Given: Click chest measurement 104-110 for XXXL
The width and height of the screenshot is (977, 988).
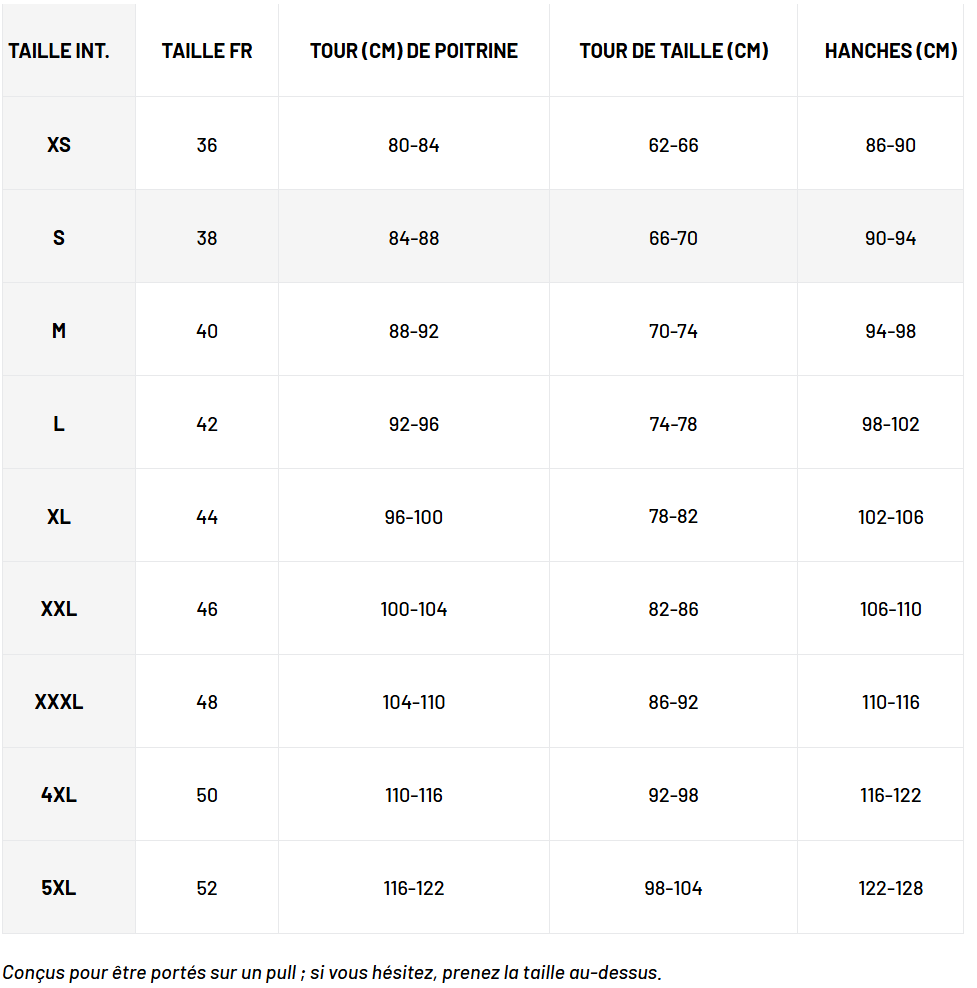Looking at the screenshot, I should (414, 702).
